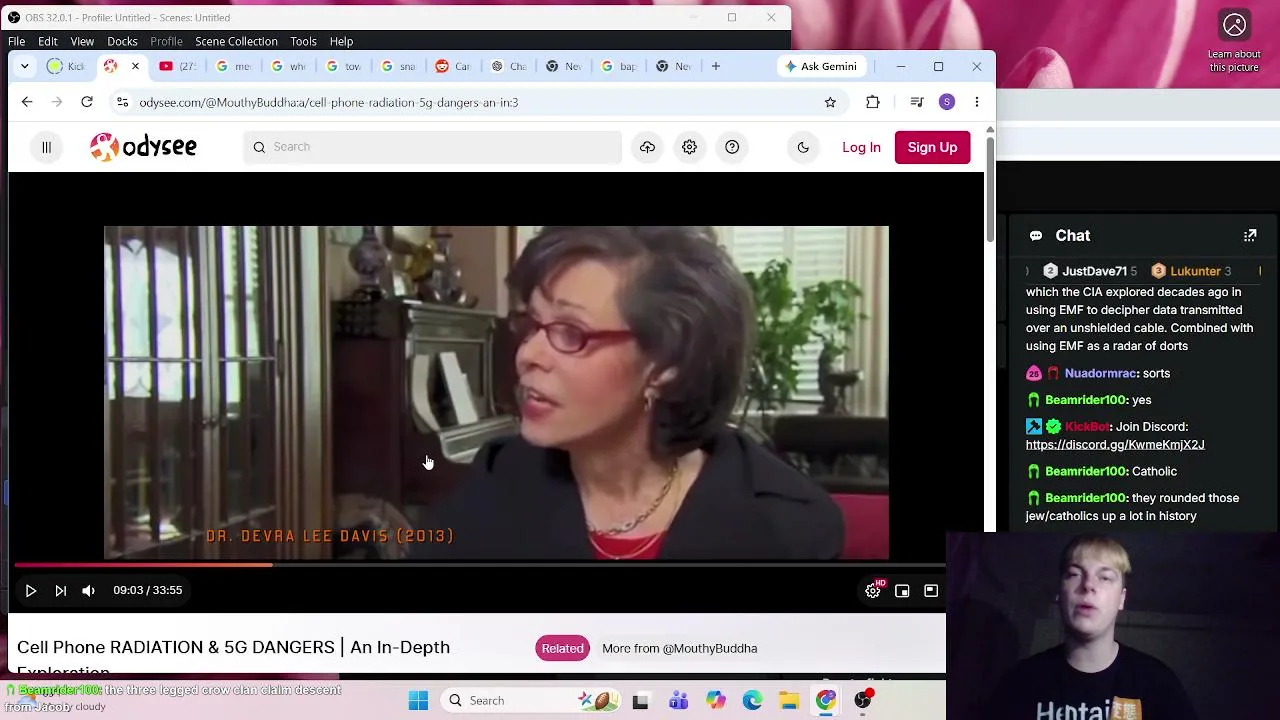The image size is (1280, 720).
Task: Open Chrome media controls icon
Action: (916, 102)
